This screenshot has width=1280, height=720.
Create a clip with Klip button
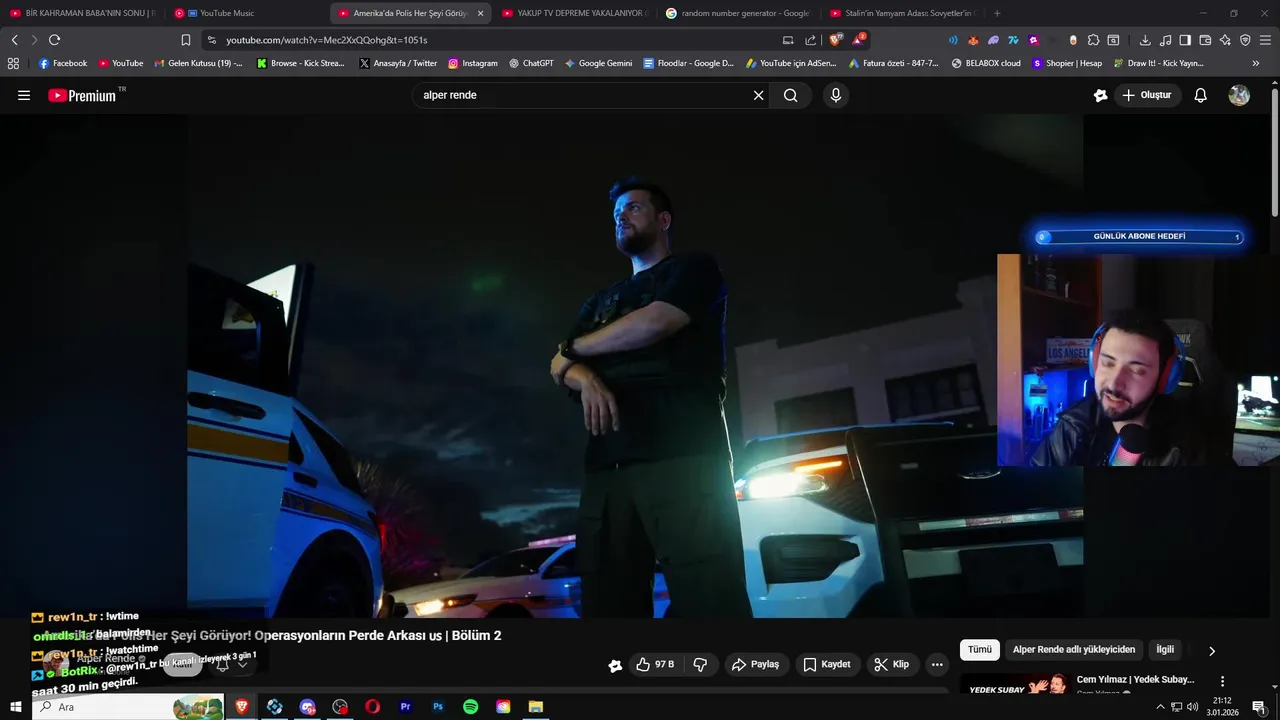click(x=892, y=664)
